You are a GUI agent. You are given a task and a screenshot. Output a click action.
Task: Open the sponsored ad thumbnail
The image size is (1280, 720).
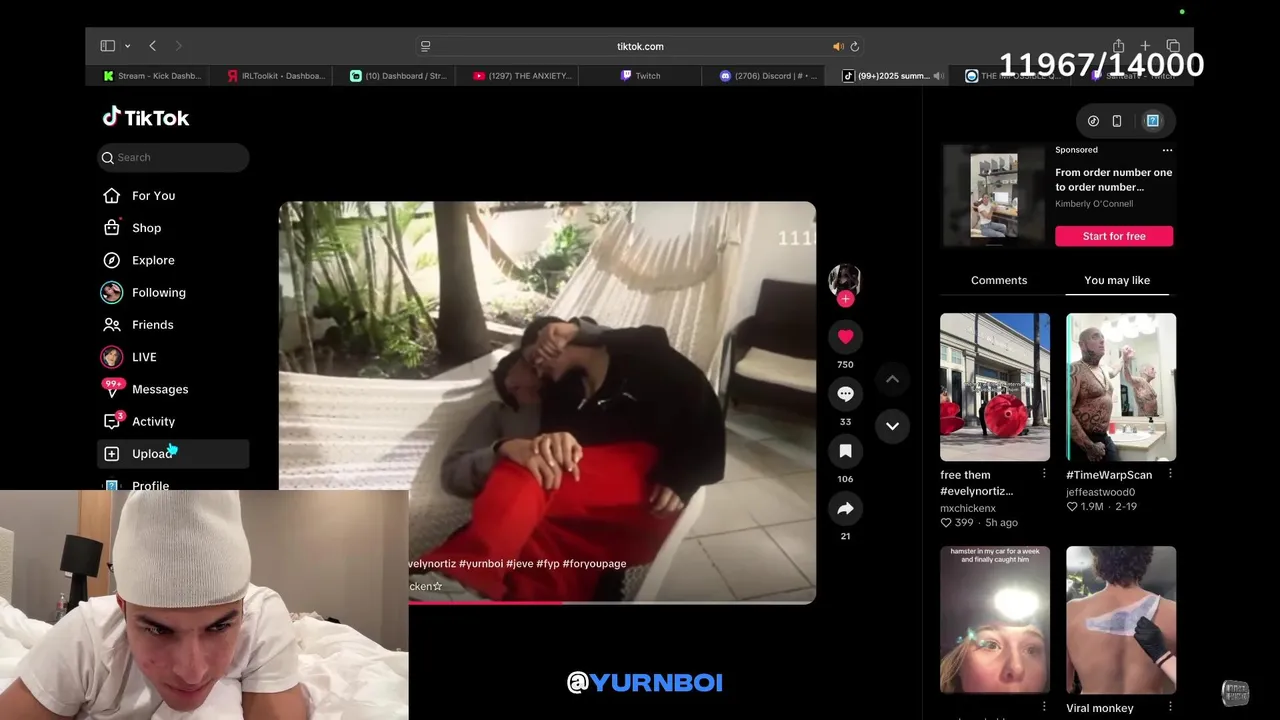(994, 196)
